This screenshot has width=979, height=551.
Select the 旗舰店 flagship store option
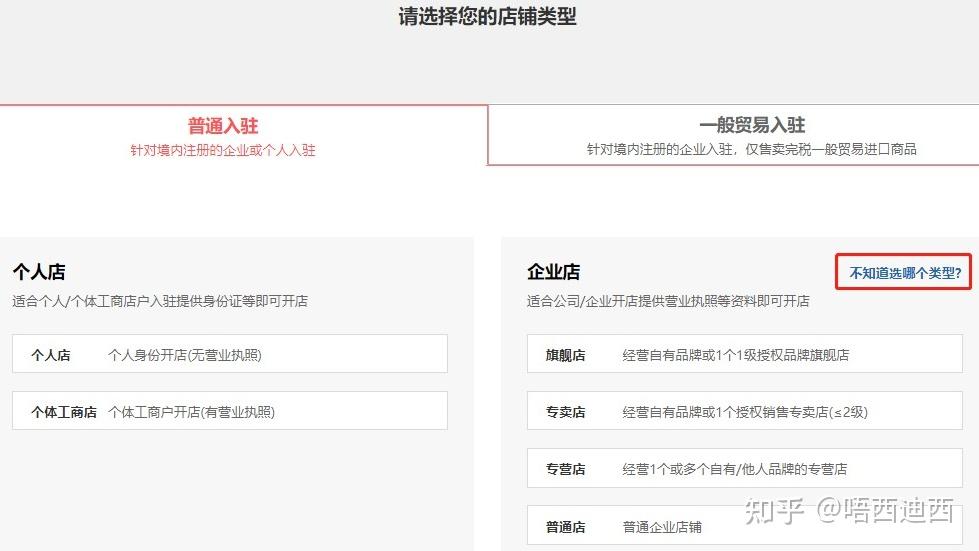tap(744, 354)
